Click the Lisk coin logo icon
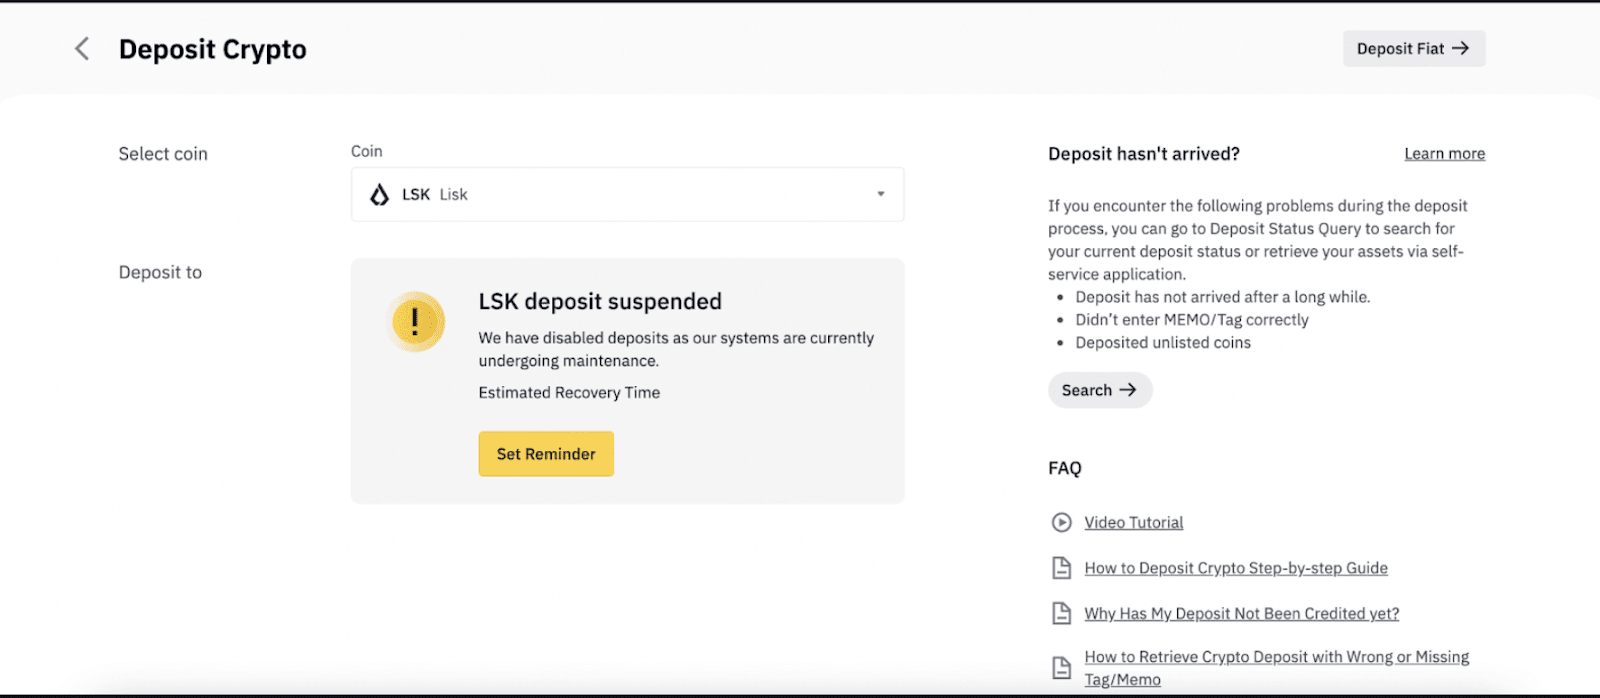1600x698 pixels. point(379,194)
